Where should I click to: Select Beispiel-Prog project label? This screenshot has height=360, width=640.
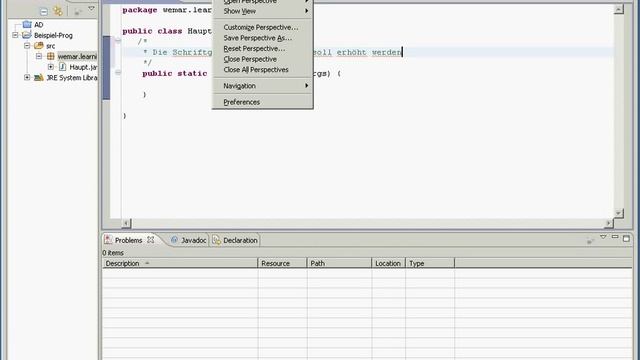(x=53, y=36)
